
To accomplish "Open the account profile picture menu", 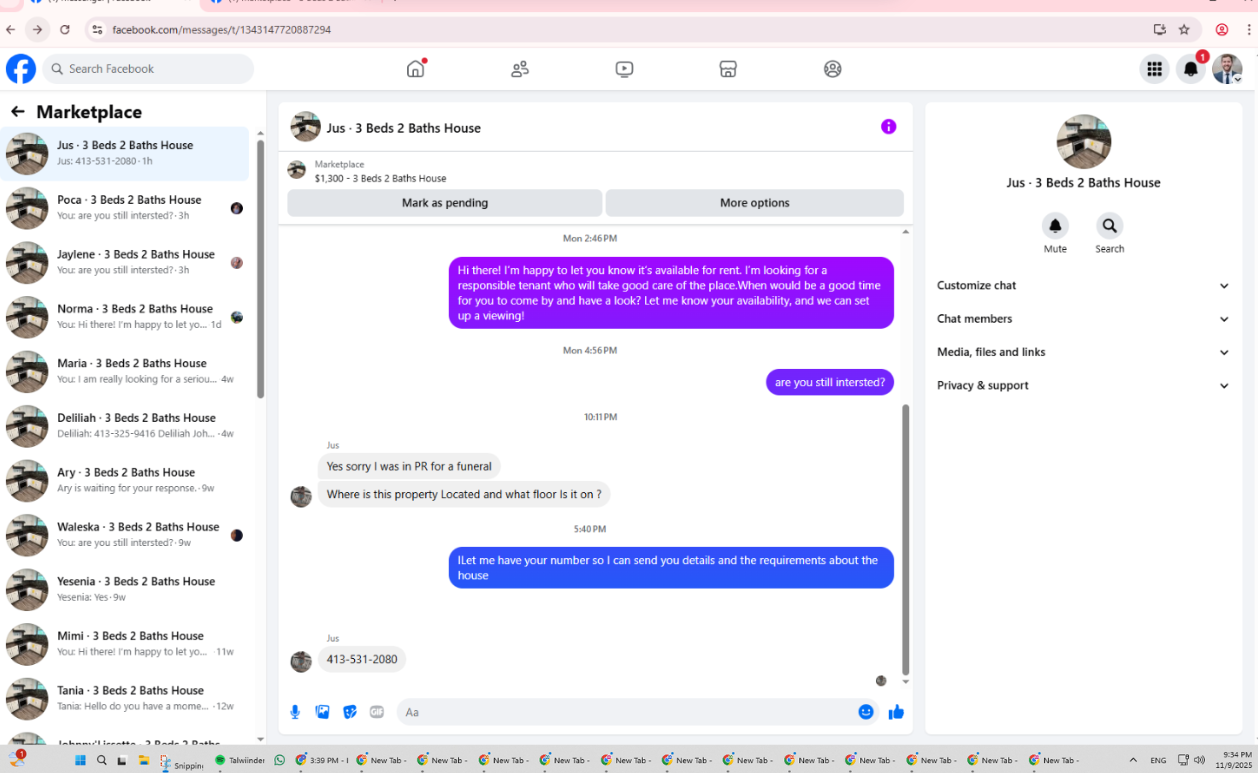I will (x=1227, y=69).
